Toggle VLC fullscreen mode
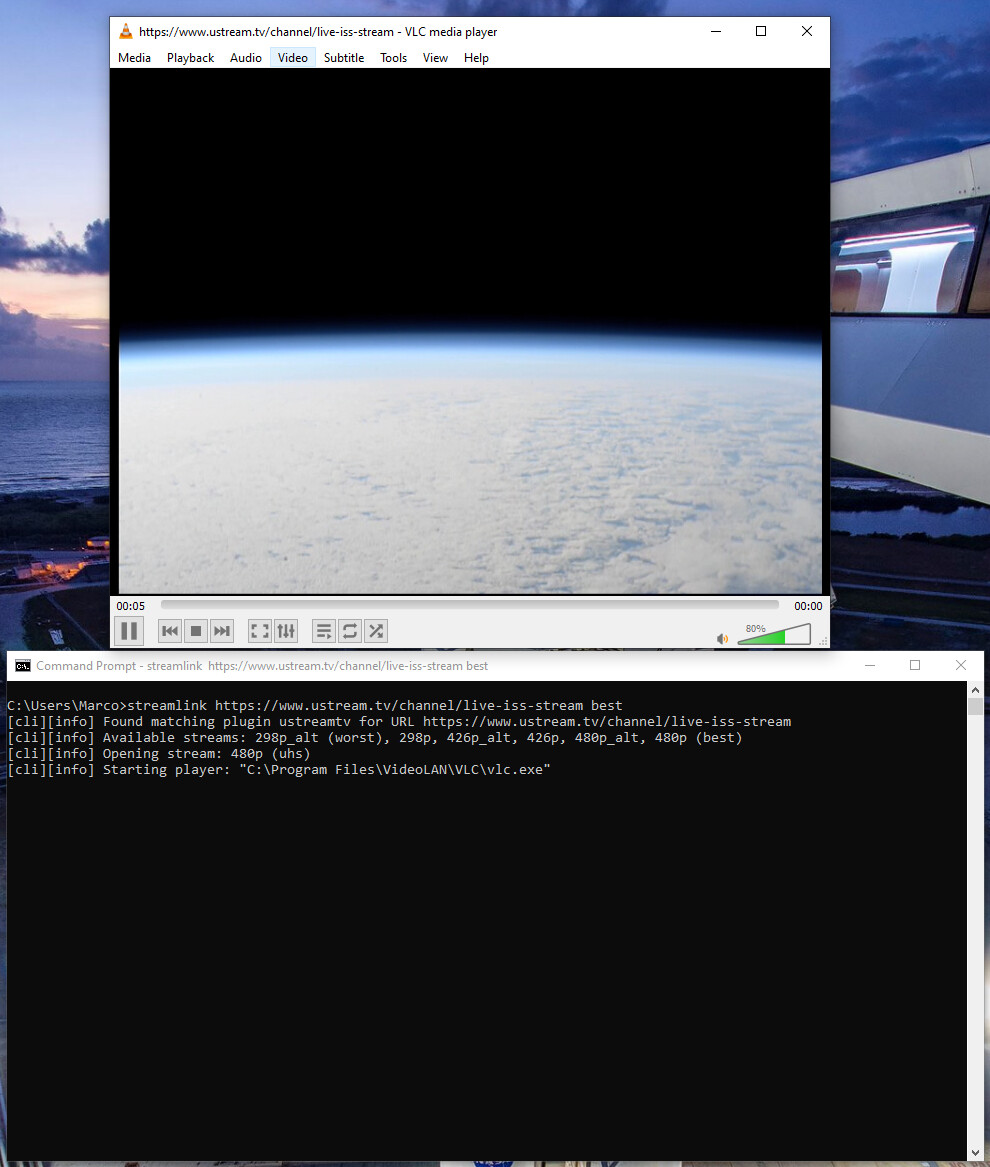Screen dimensions: 990x1167 (x=260, y=631)
